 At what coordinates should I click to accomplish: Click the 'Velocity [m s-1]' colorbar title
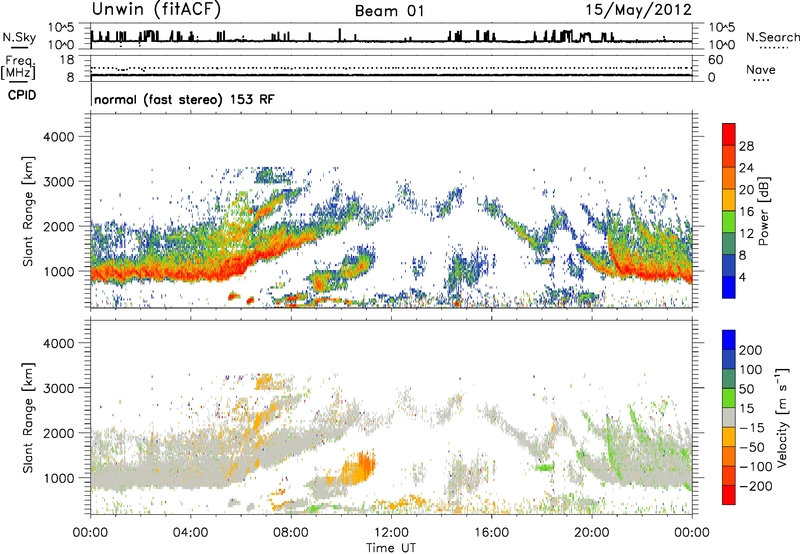[782, 418]
